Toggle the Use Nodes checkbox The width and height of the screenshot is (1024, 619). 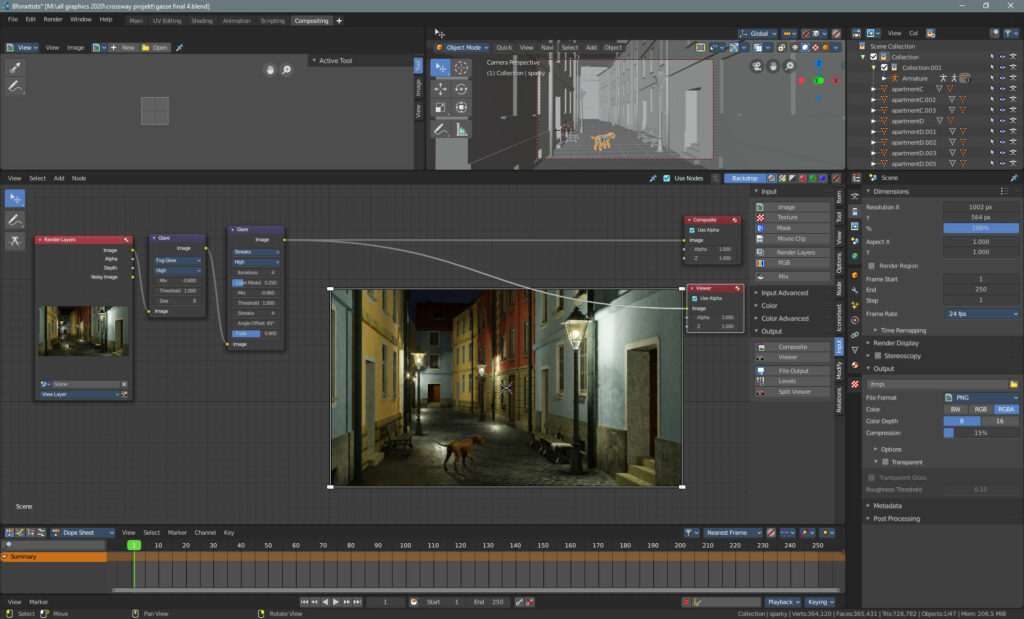(667, 178)
